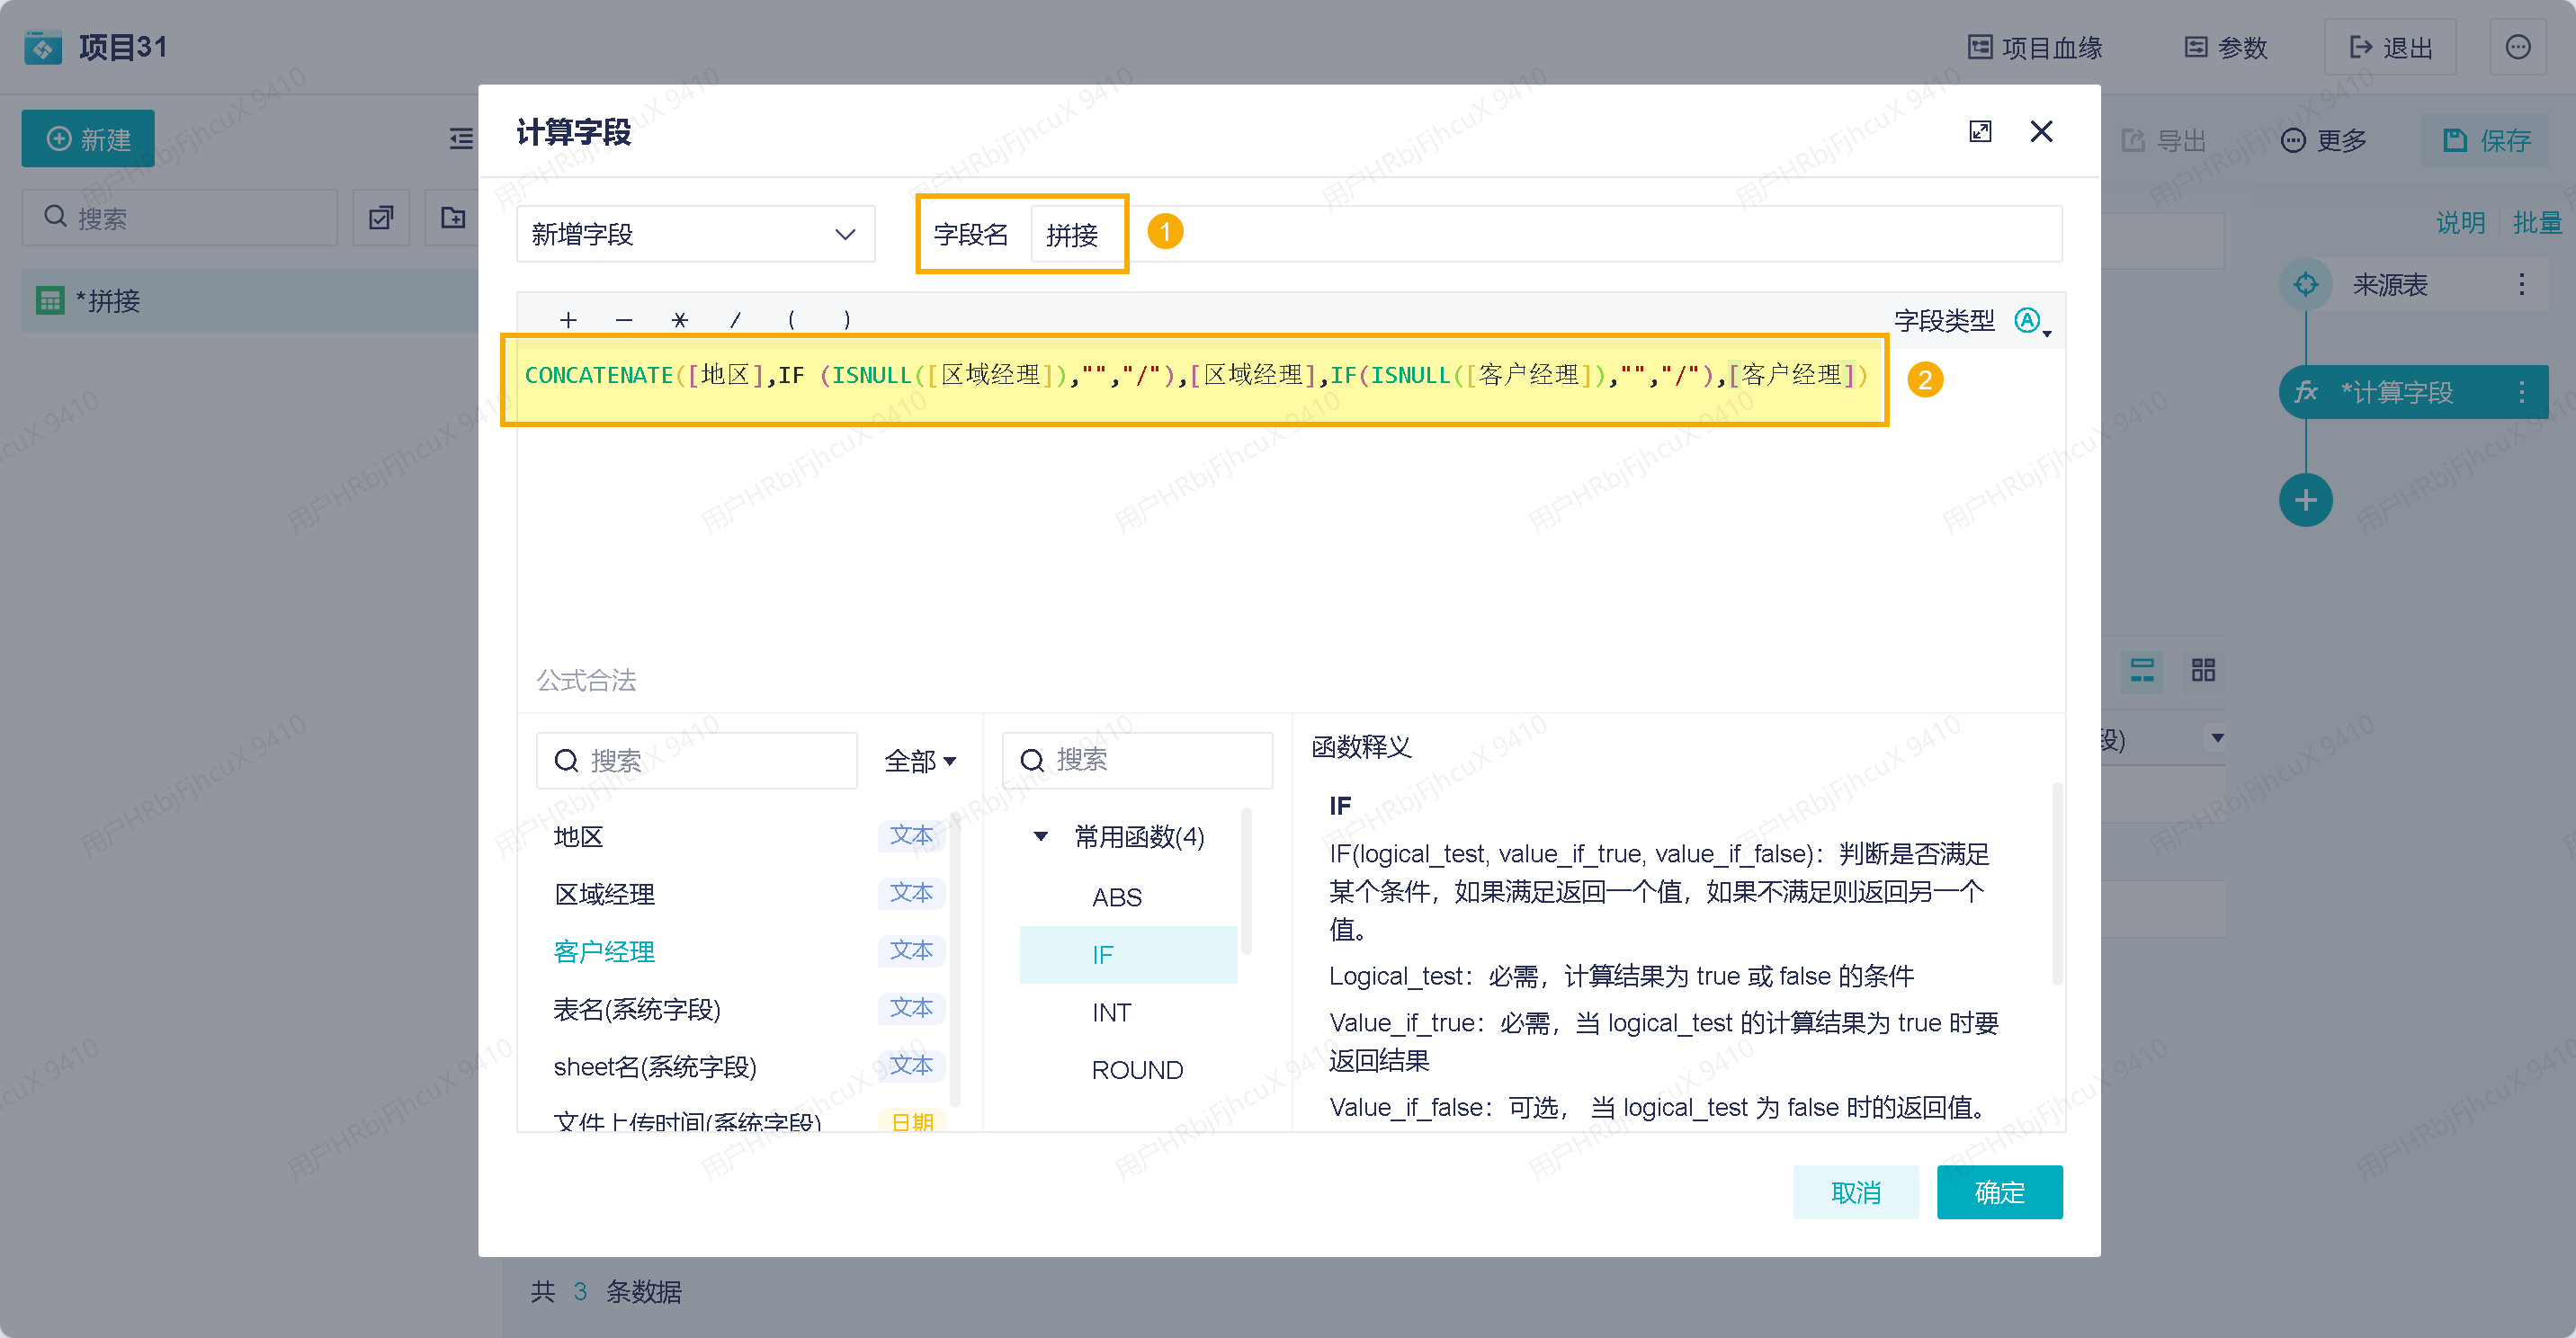Viewport: 2576px width, 1338px height.
Task: Click the round plus add-node button
Action: click(x=2305, y=500)
